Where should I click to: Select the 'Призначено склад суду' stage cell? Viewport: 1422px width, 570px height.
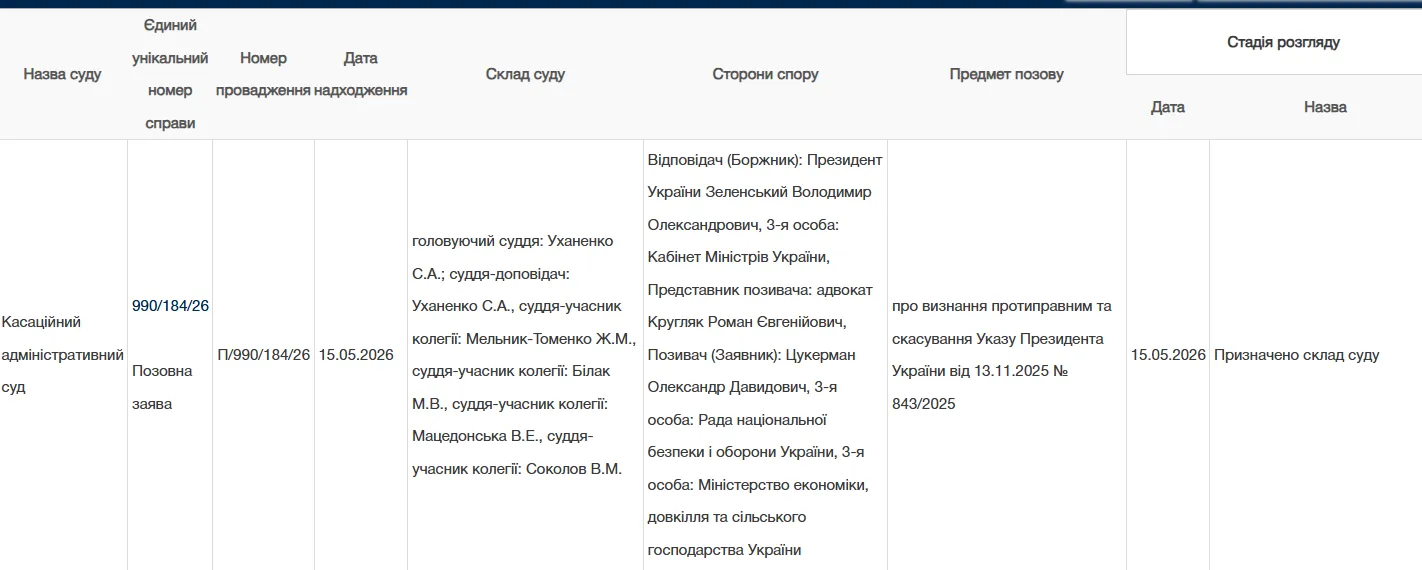[x=1316, y=355]
